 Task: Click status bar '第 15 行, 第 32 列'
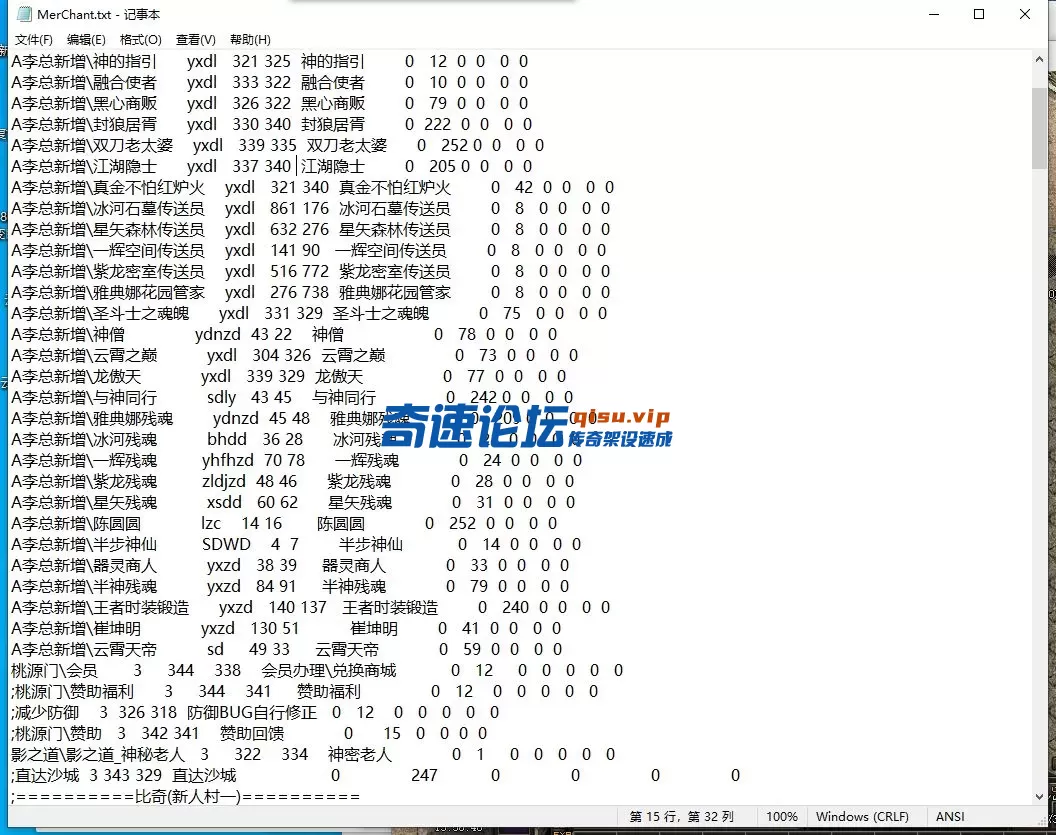681,817
